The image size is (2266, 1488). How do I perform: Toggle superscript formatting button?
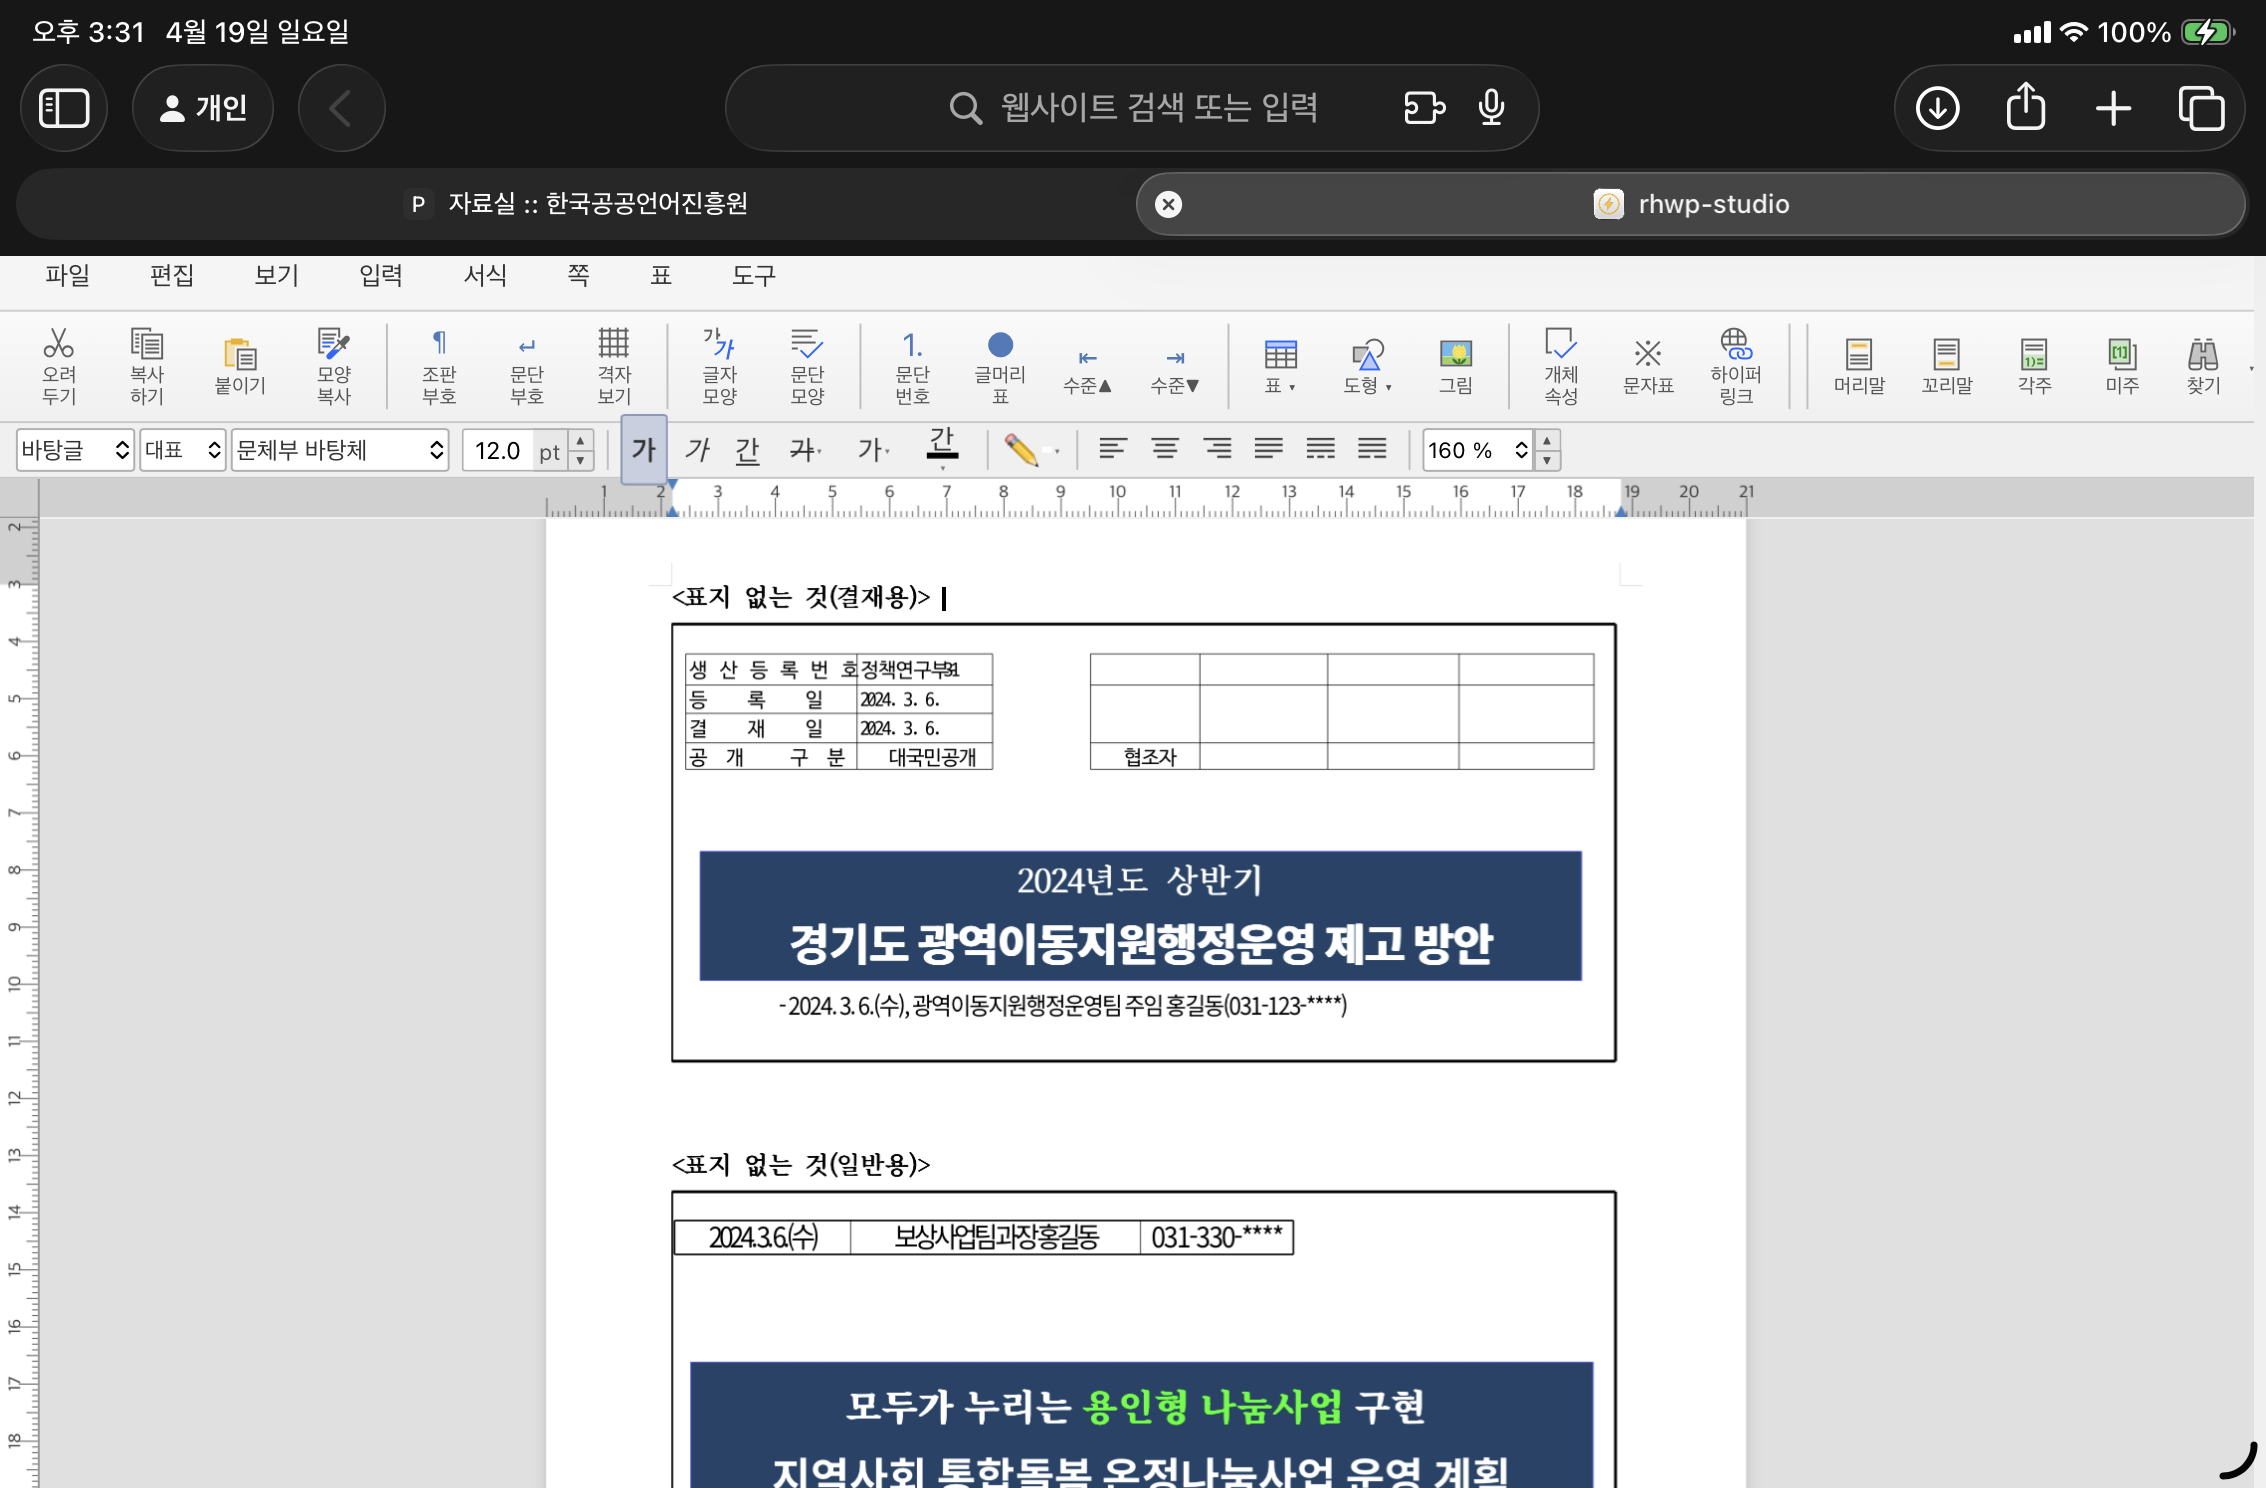click(x=872, y=450)
